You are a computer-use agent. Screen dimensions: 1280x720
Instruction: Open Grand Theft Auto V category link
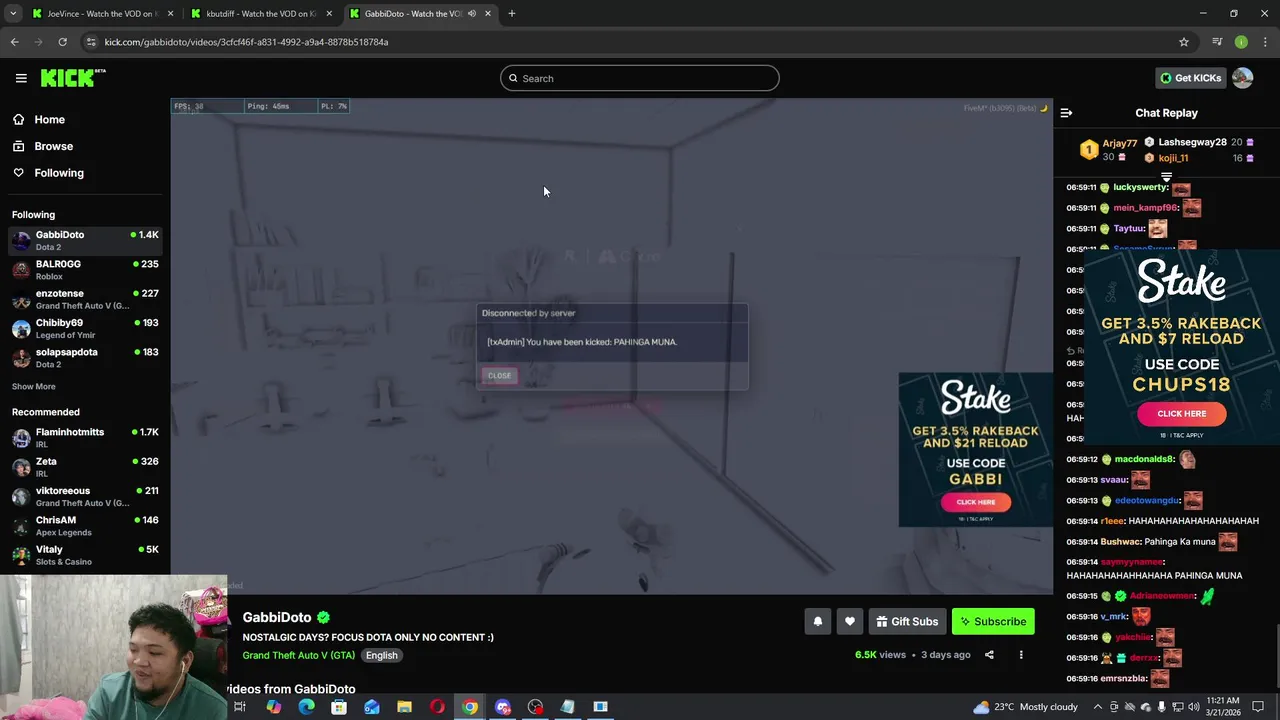tap(298, 656)
